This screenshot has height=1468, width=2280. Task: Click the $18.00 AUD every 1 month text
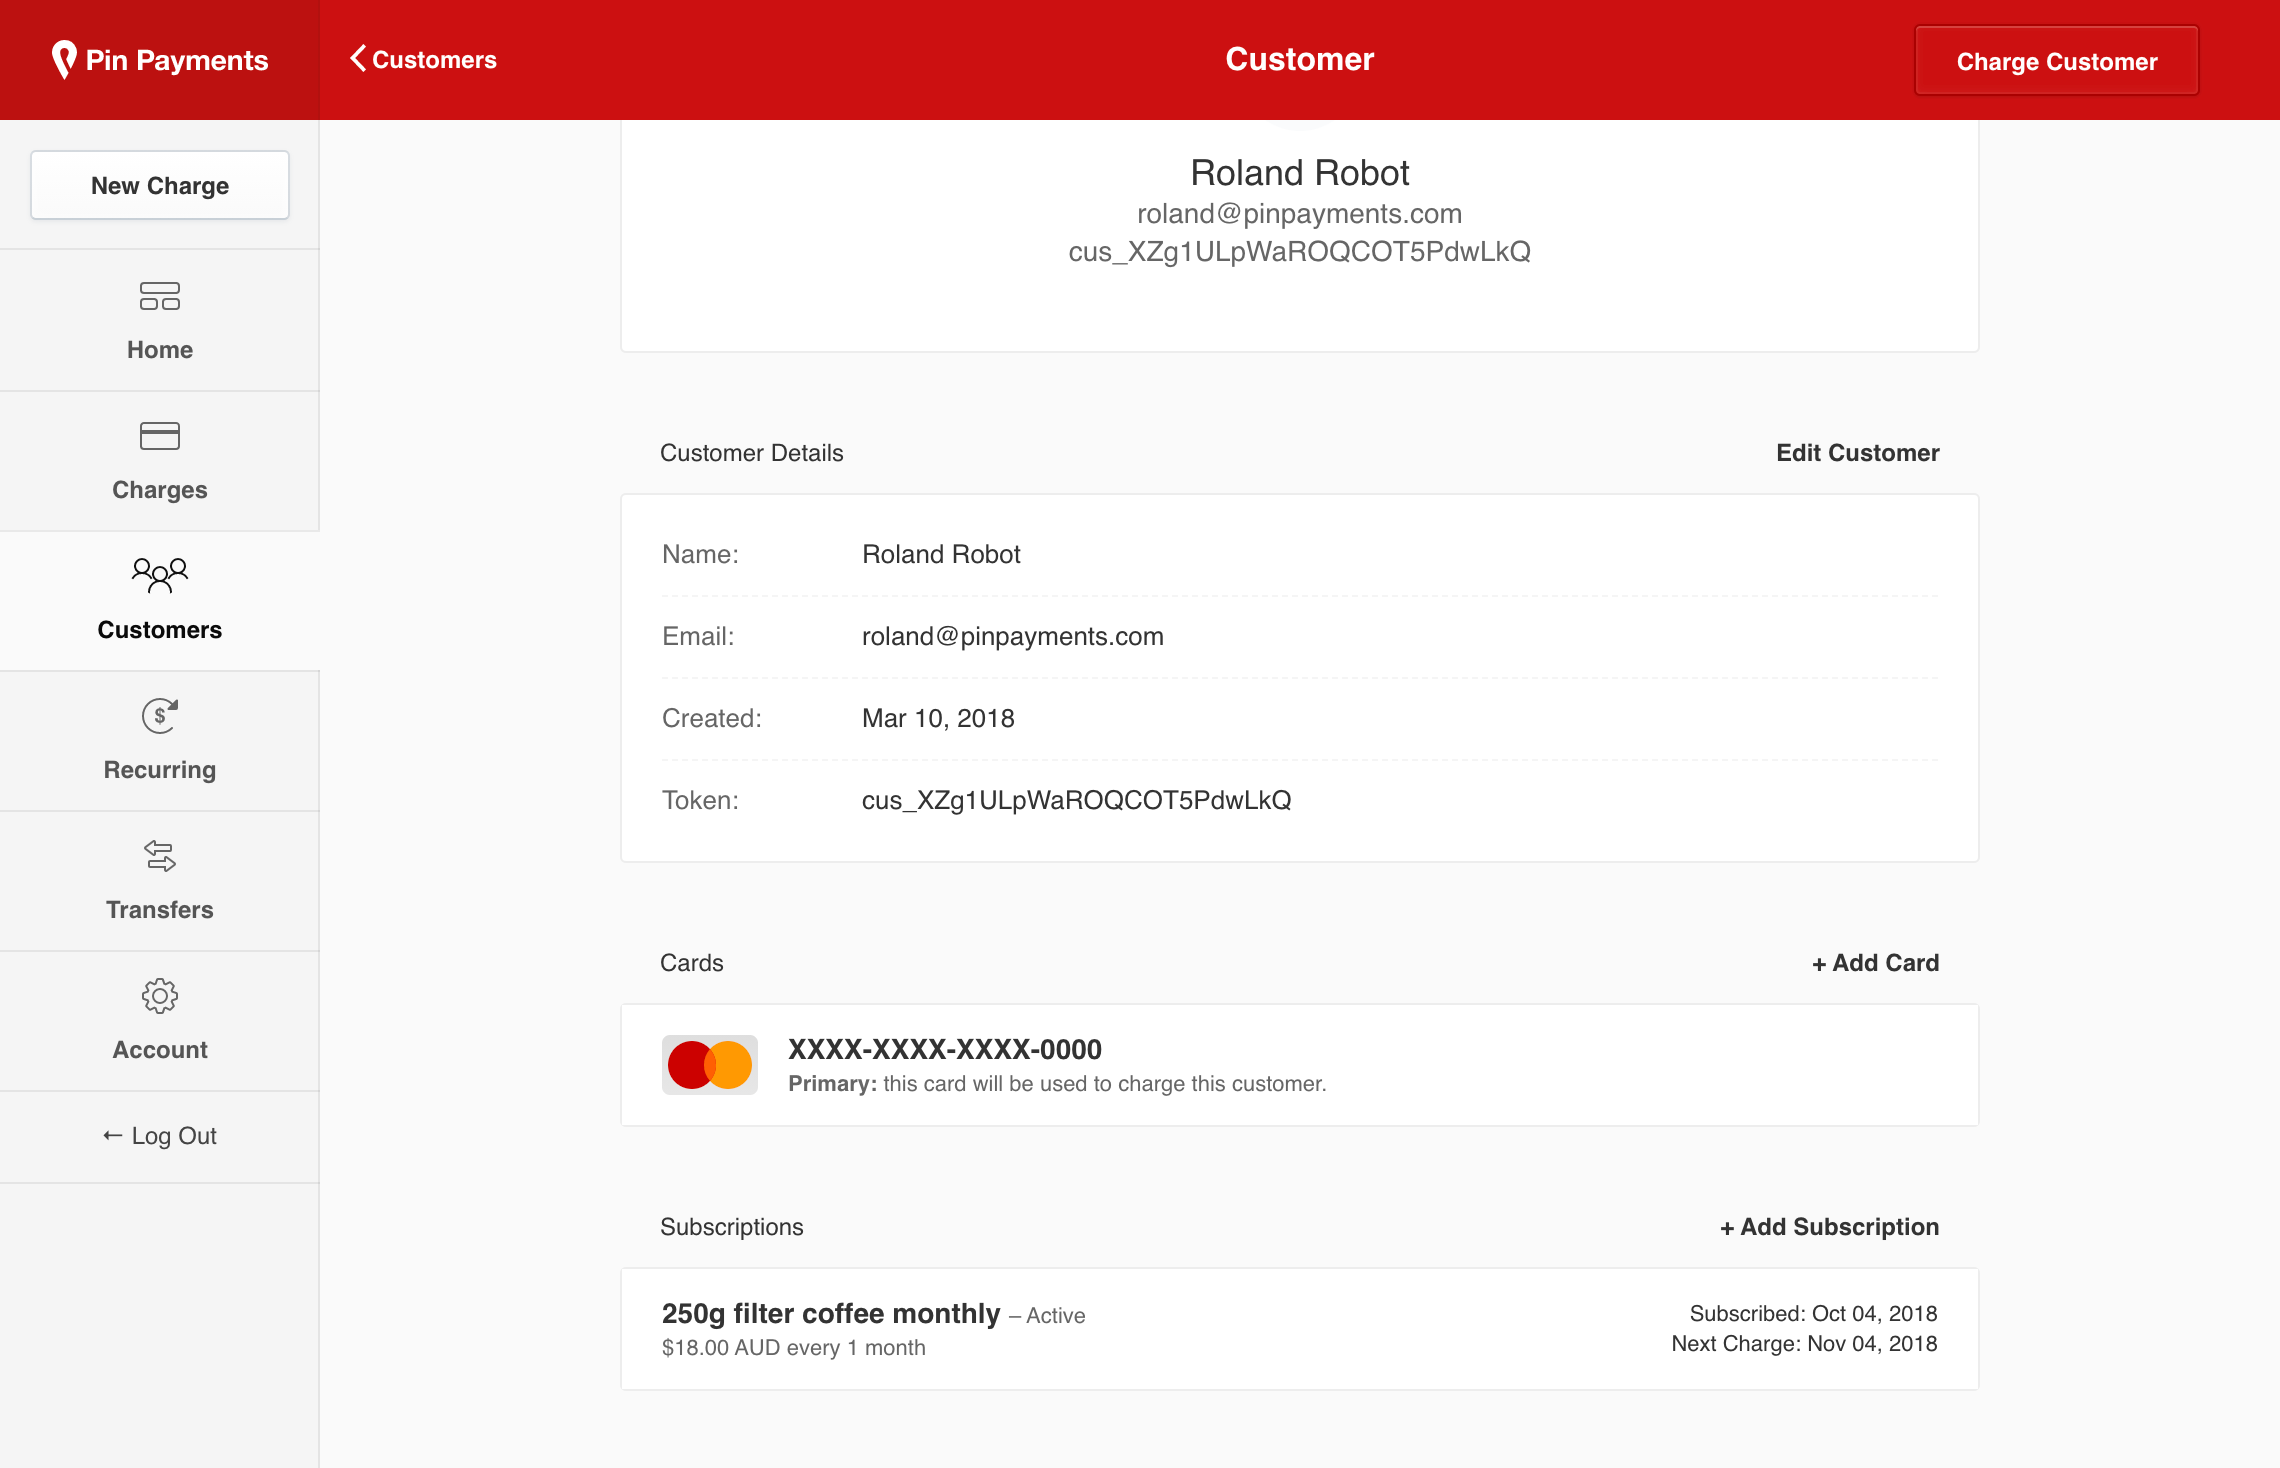pos(794,1348)
